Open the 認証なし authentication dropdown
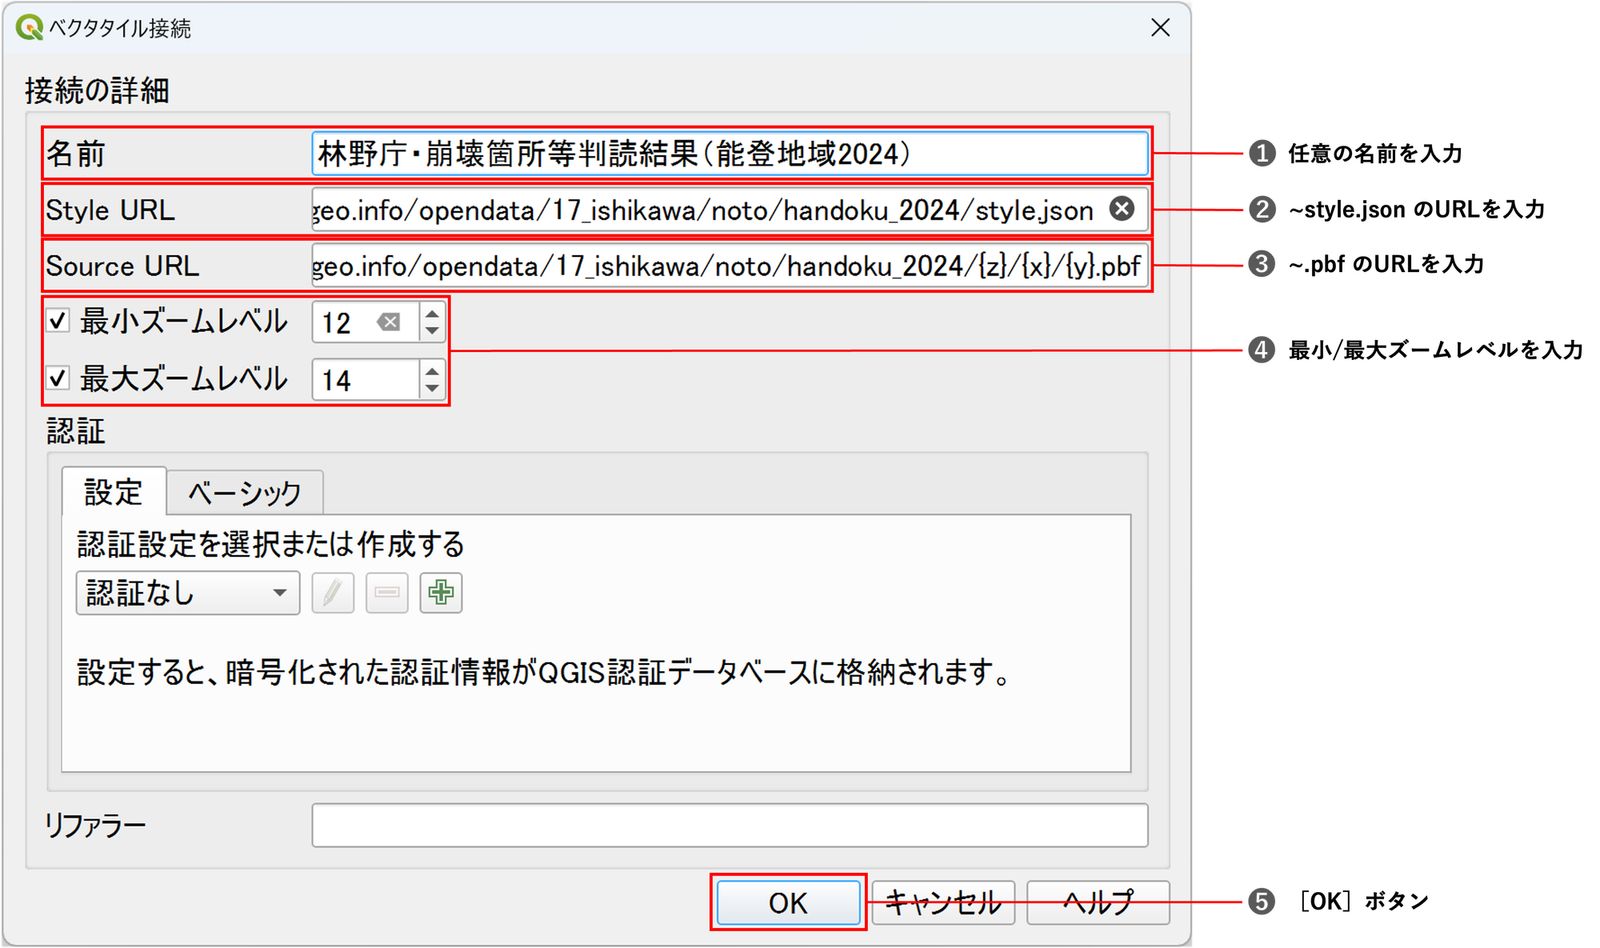The width and height of the screenshot is (1600, 948). (x=188, y=593)
